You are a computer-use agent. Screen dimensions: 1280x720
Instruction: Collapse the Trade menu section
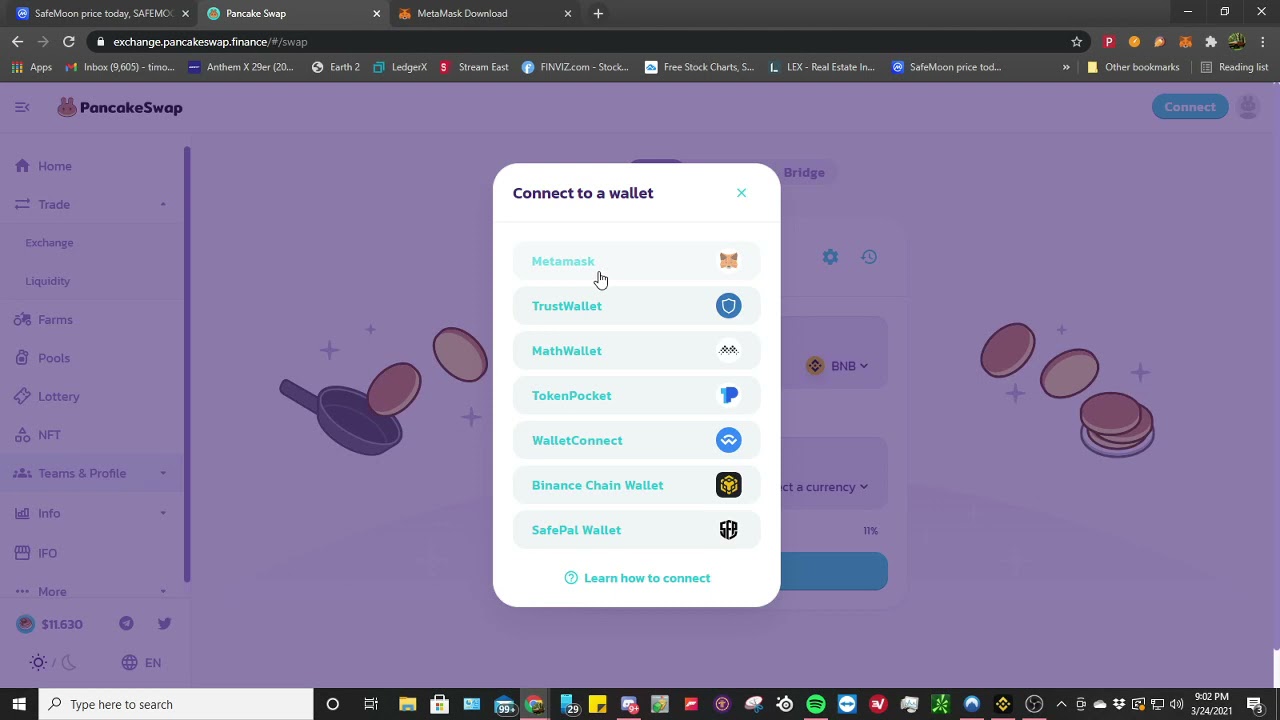coord(92,204)
